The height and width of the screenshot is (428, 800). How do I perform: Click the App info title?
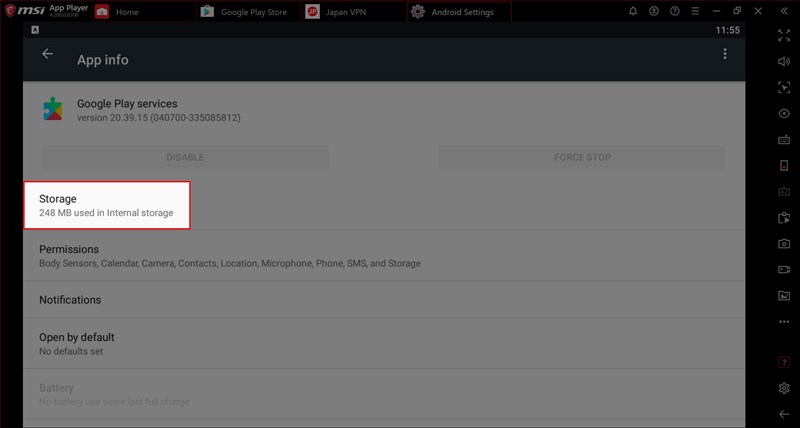(103, 60)
